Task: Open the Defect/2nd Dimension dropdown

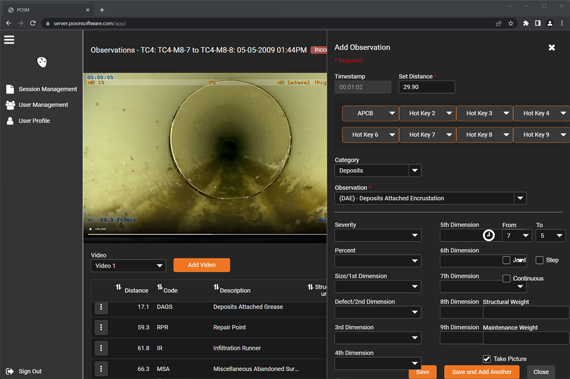Action: click(x=378, y=312)
